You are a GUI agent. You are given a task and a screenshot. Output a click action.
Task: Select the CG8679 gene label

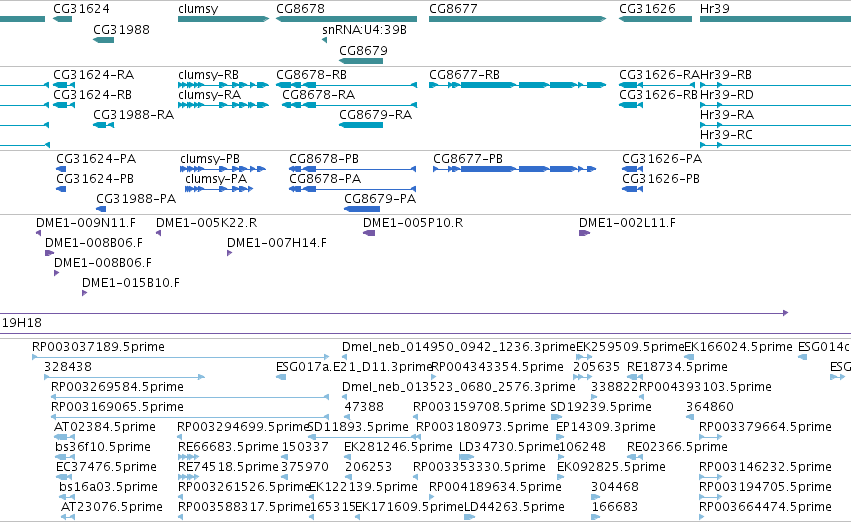363,50
